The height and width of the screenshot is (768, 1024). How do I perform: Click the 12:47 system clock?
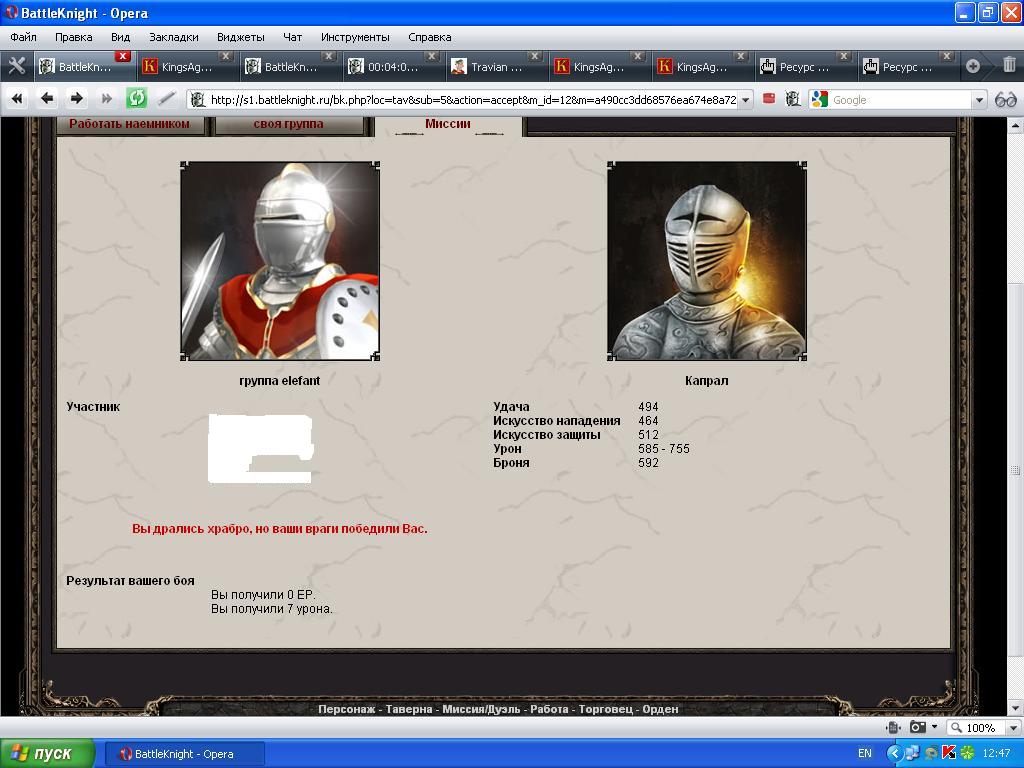pos(997,754)
